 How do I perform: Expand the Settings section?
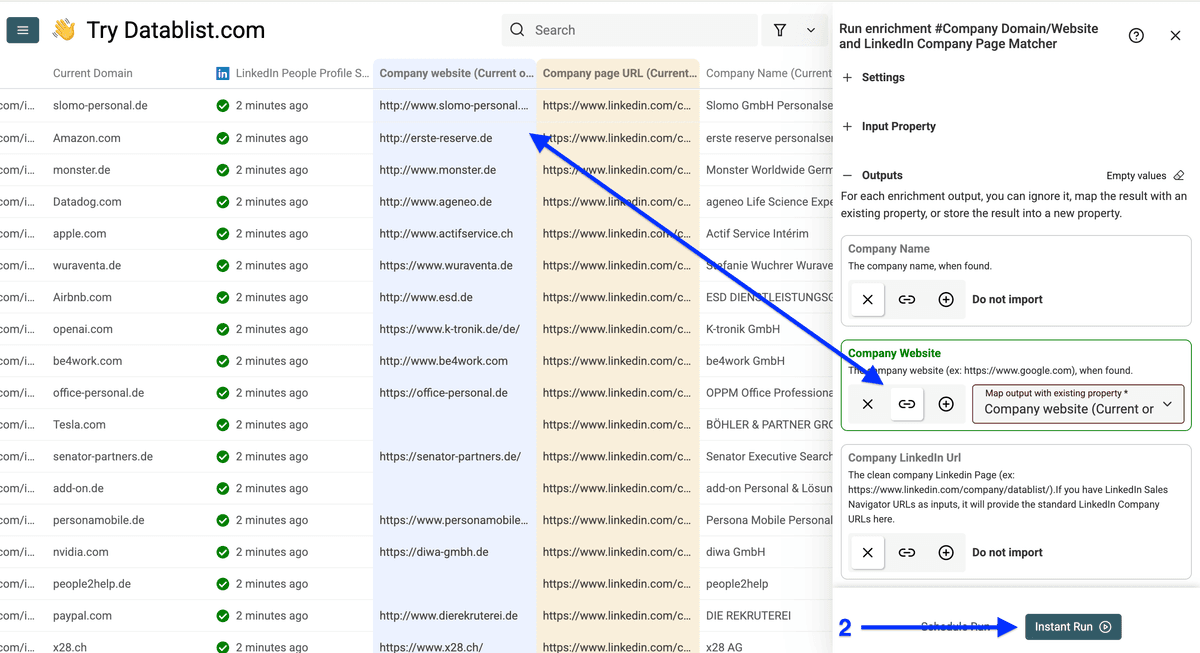click(873, 77)
